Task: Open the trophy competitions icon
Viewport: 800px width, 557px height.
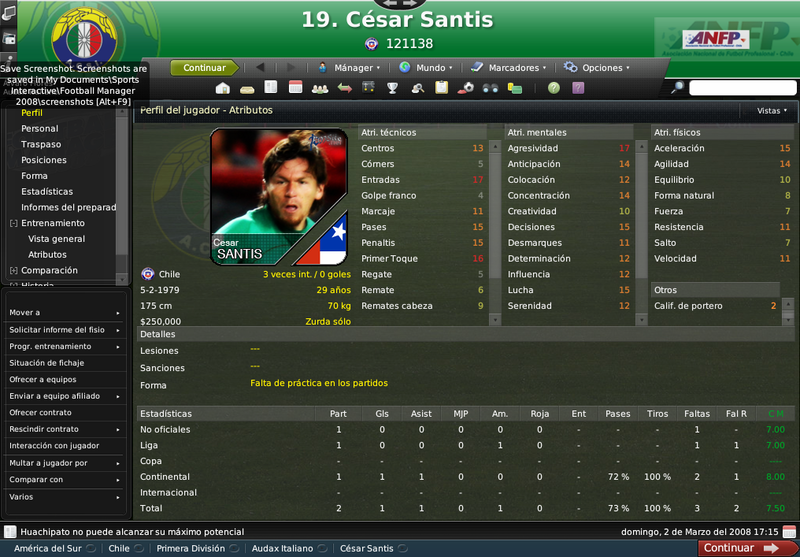Action: (x=392, y=88)
